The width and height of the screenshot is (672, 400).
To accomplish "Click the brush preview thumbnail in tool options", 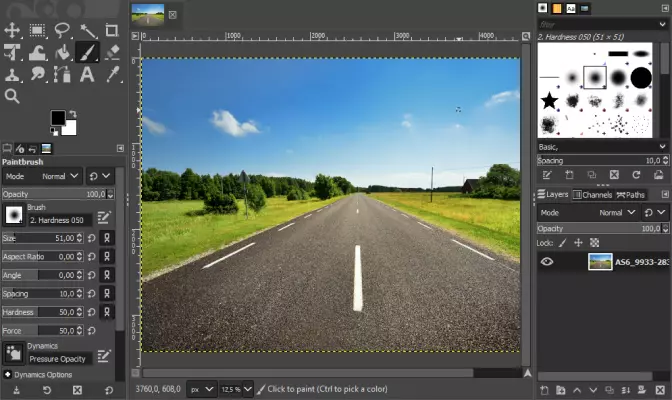I will [x=14, y=215].
